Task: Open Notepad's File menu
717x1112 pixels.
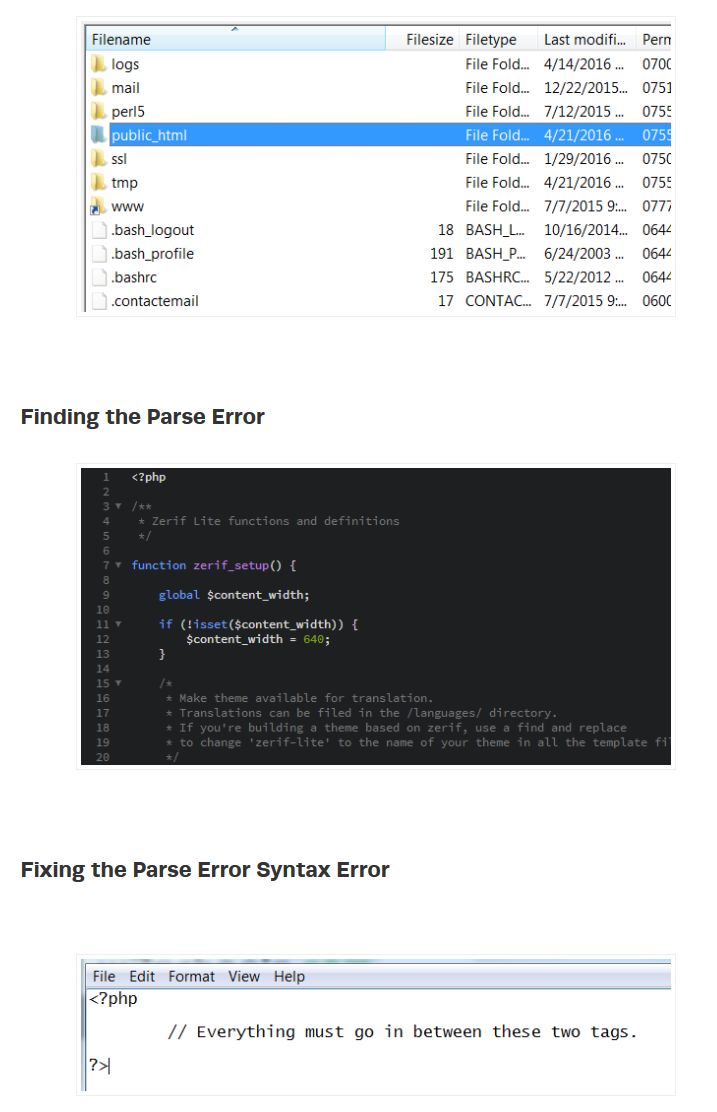Action: [x=103, y=977]
